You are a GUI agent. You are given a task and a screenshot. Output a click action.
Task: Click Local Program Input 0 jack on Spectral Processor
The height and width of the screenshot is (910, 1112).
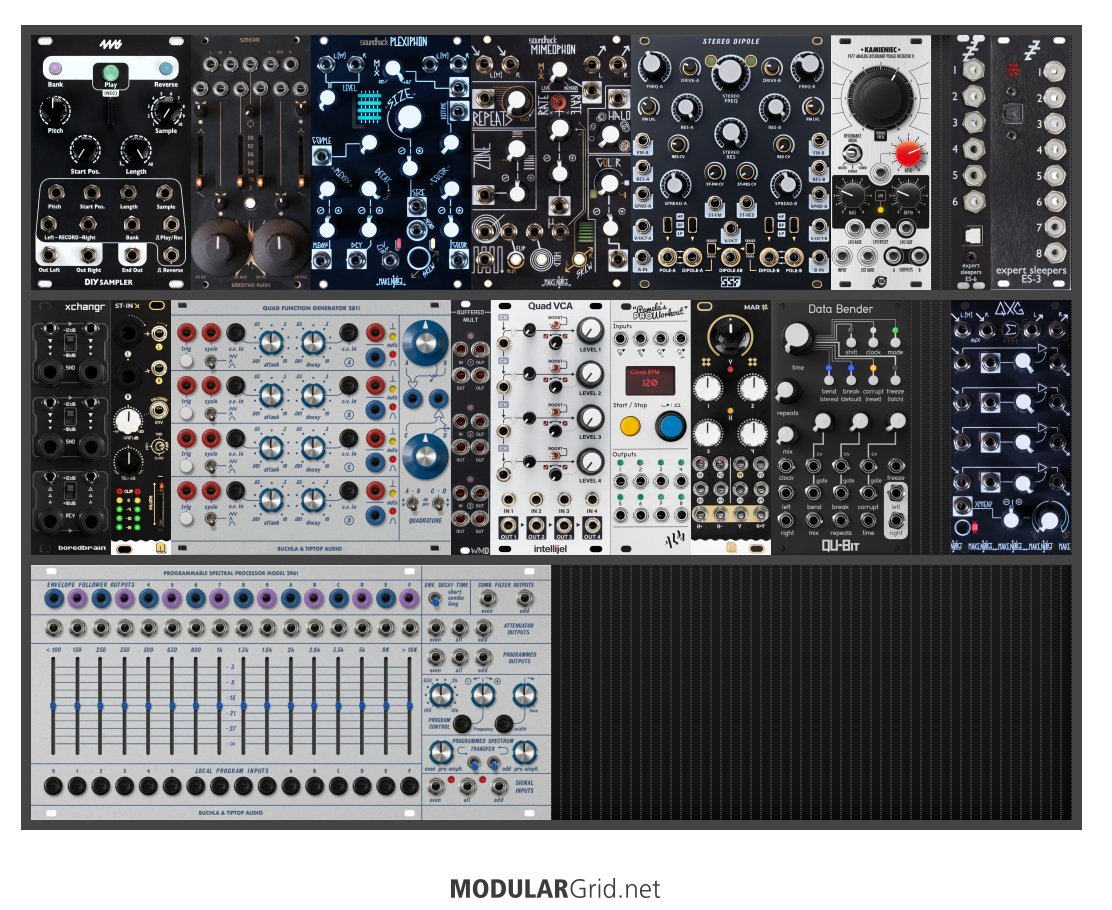point(53,786)
